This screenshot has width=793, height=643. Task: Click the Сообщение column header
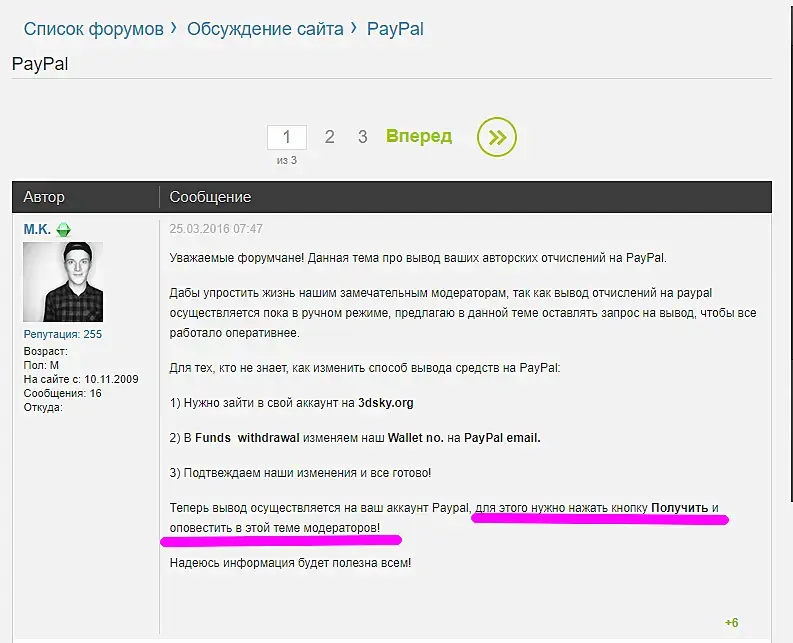[x=210, y=197]
